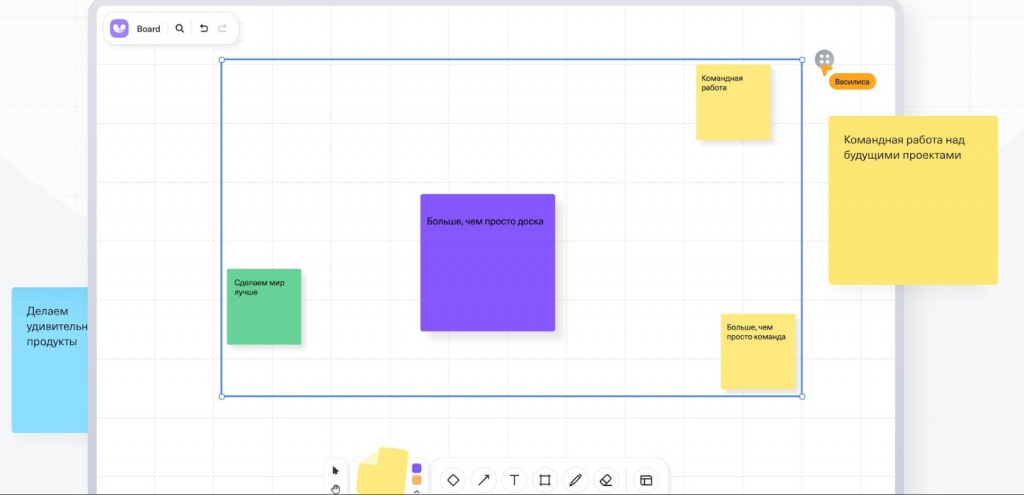Click the gray grid cursor avatar icon
Screen dimensions: 1024x495
point(825,59)
